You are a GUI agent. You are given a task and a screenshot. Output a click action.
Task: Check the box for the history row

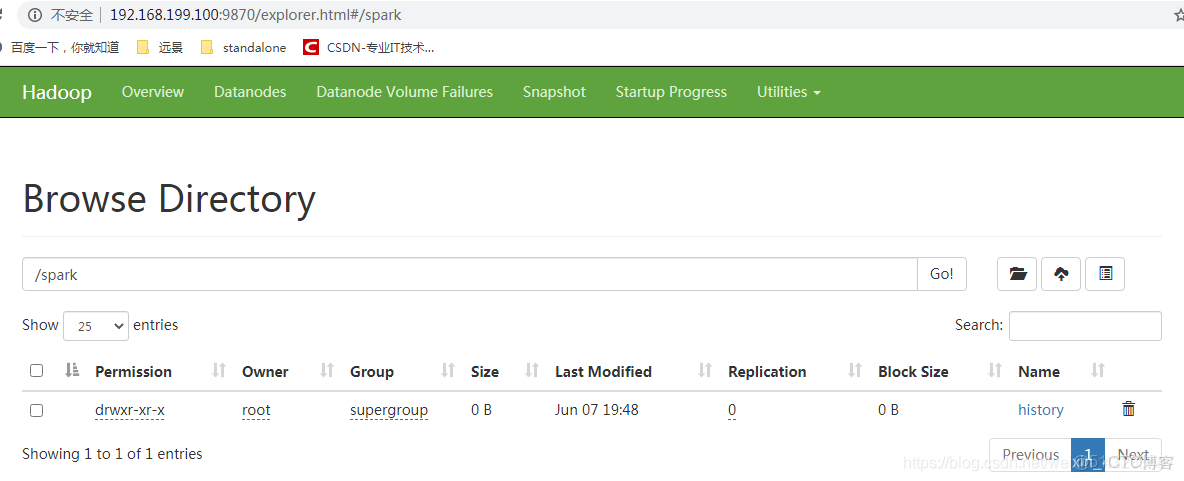coord(37,410)
